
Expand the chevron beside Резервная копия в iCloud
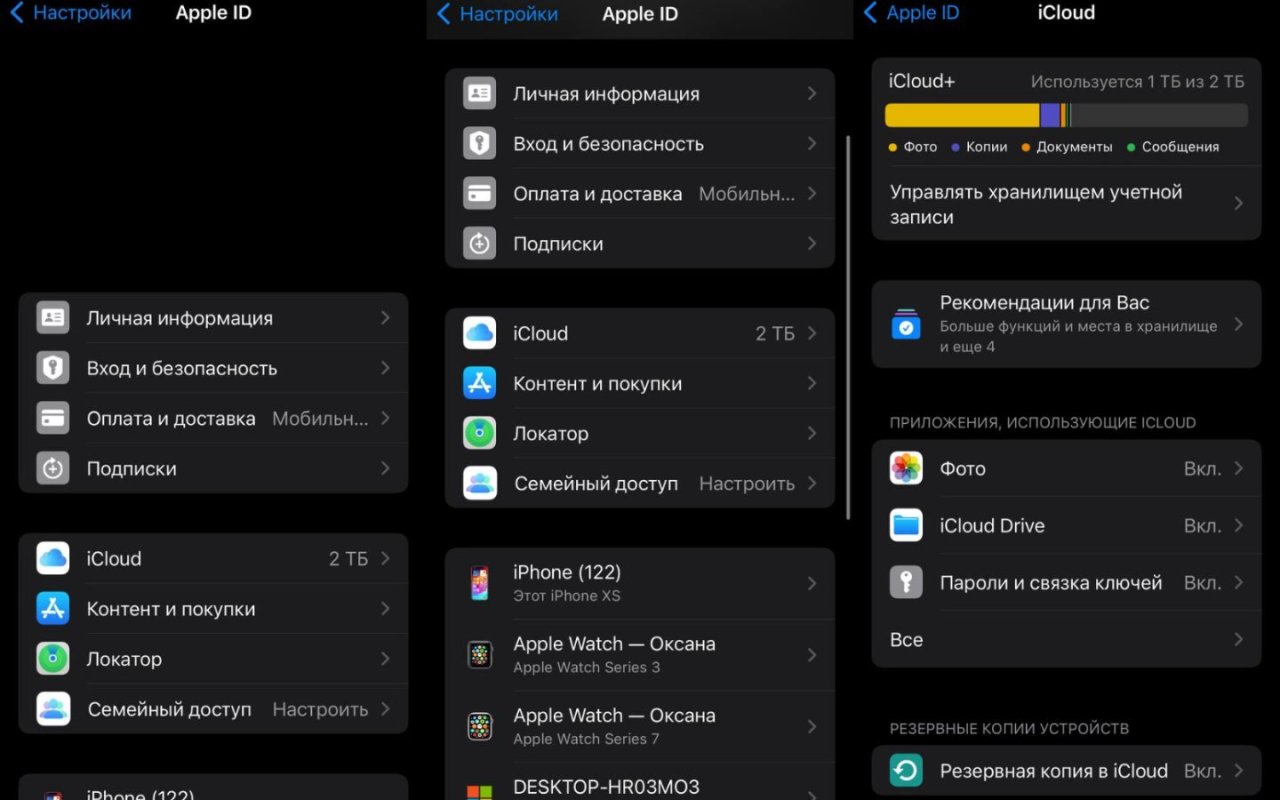[x=1238, y=771]
